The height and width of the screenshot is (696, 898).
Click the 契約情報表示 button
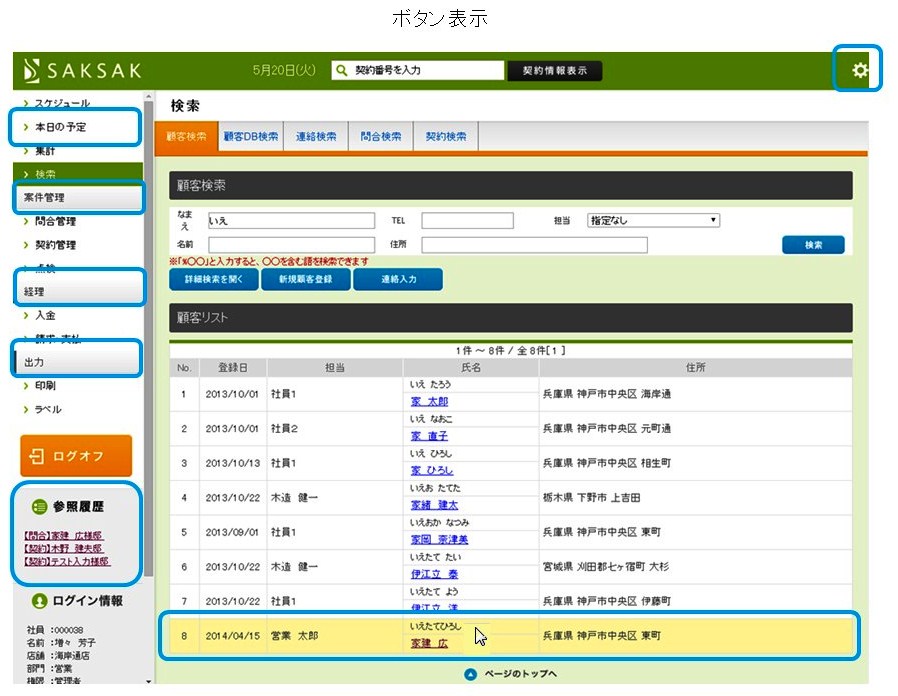point(554,70)
